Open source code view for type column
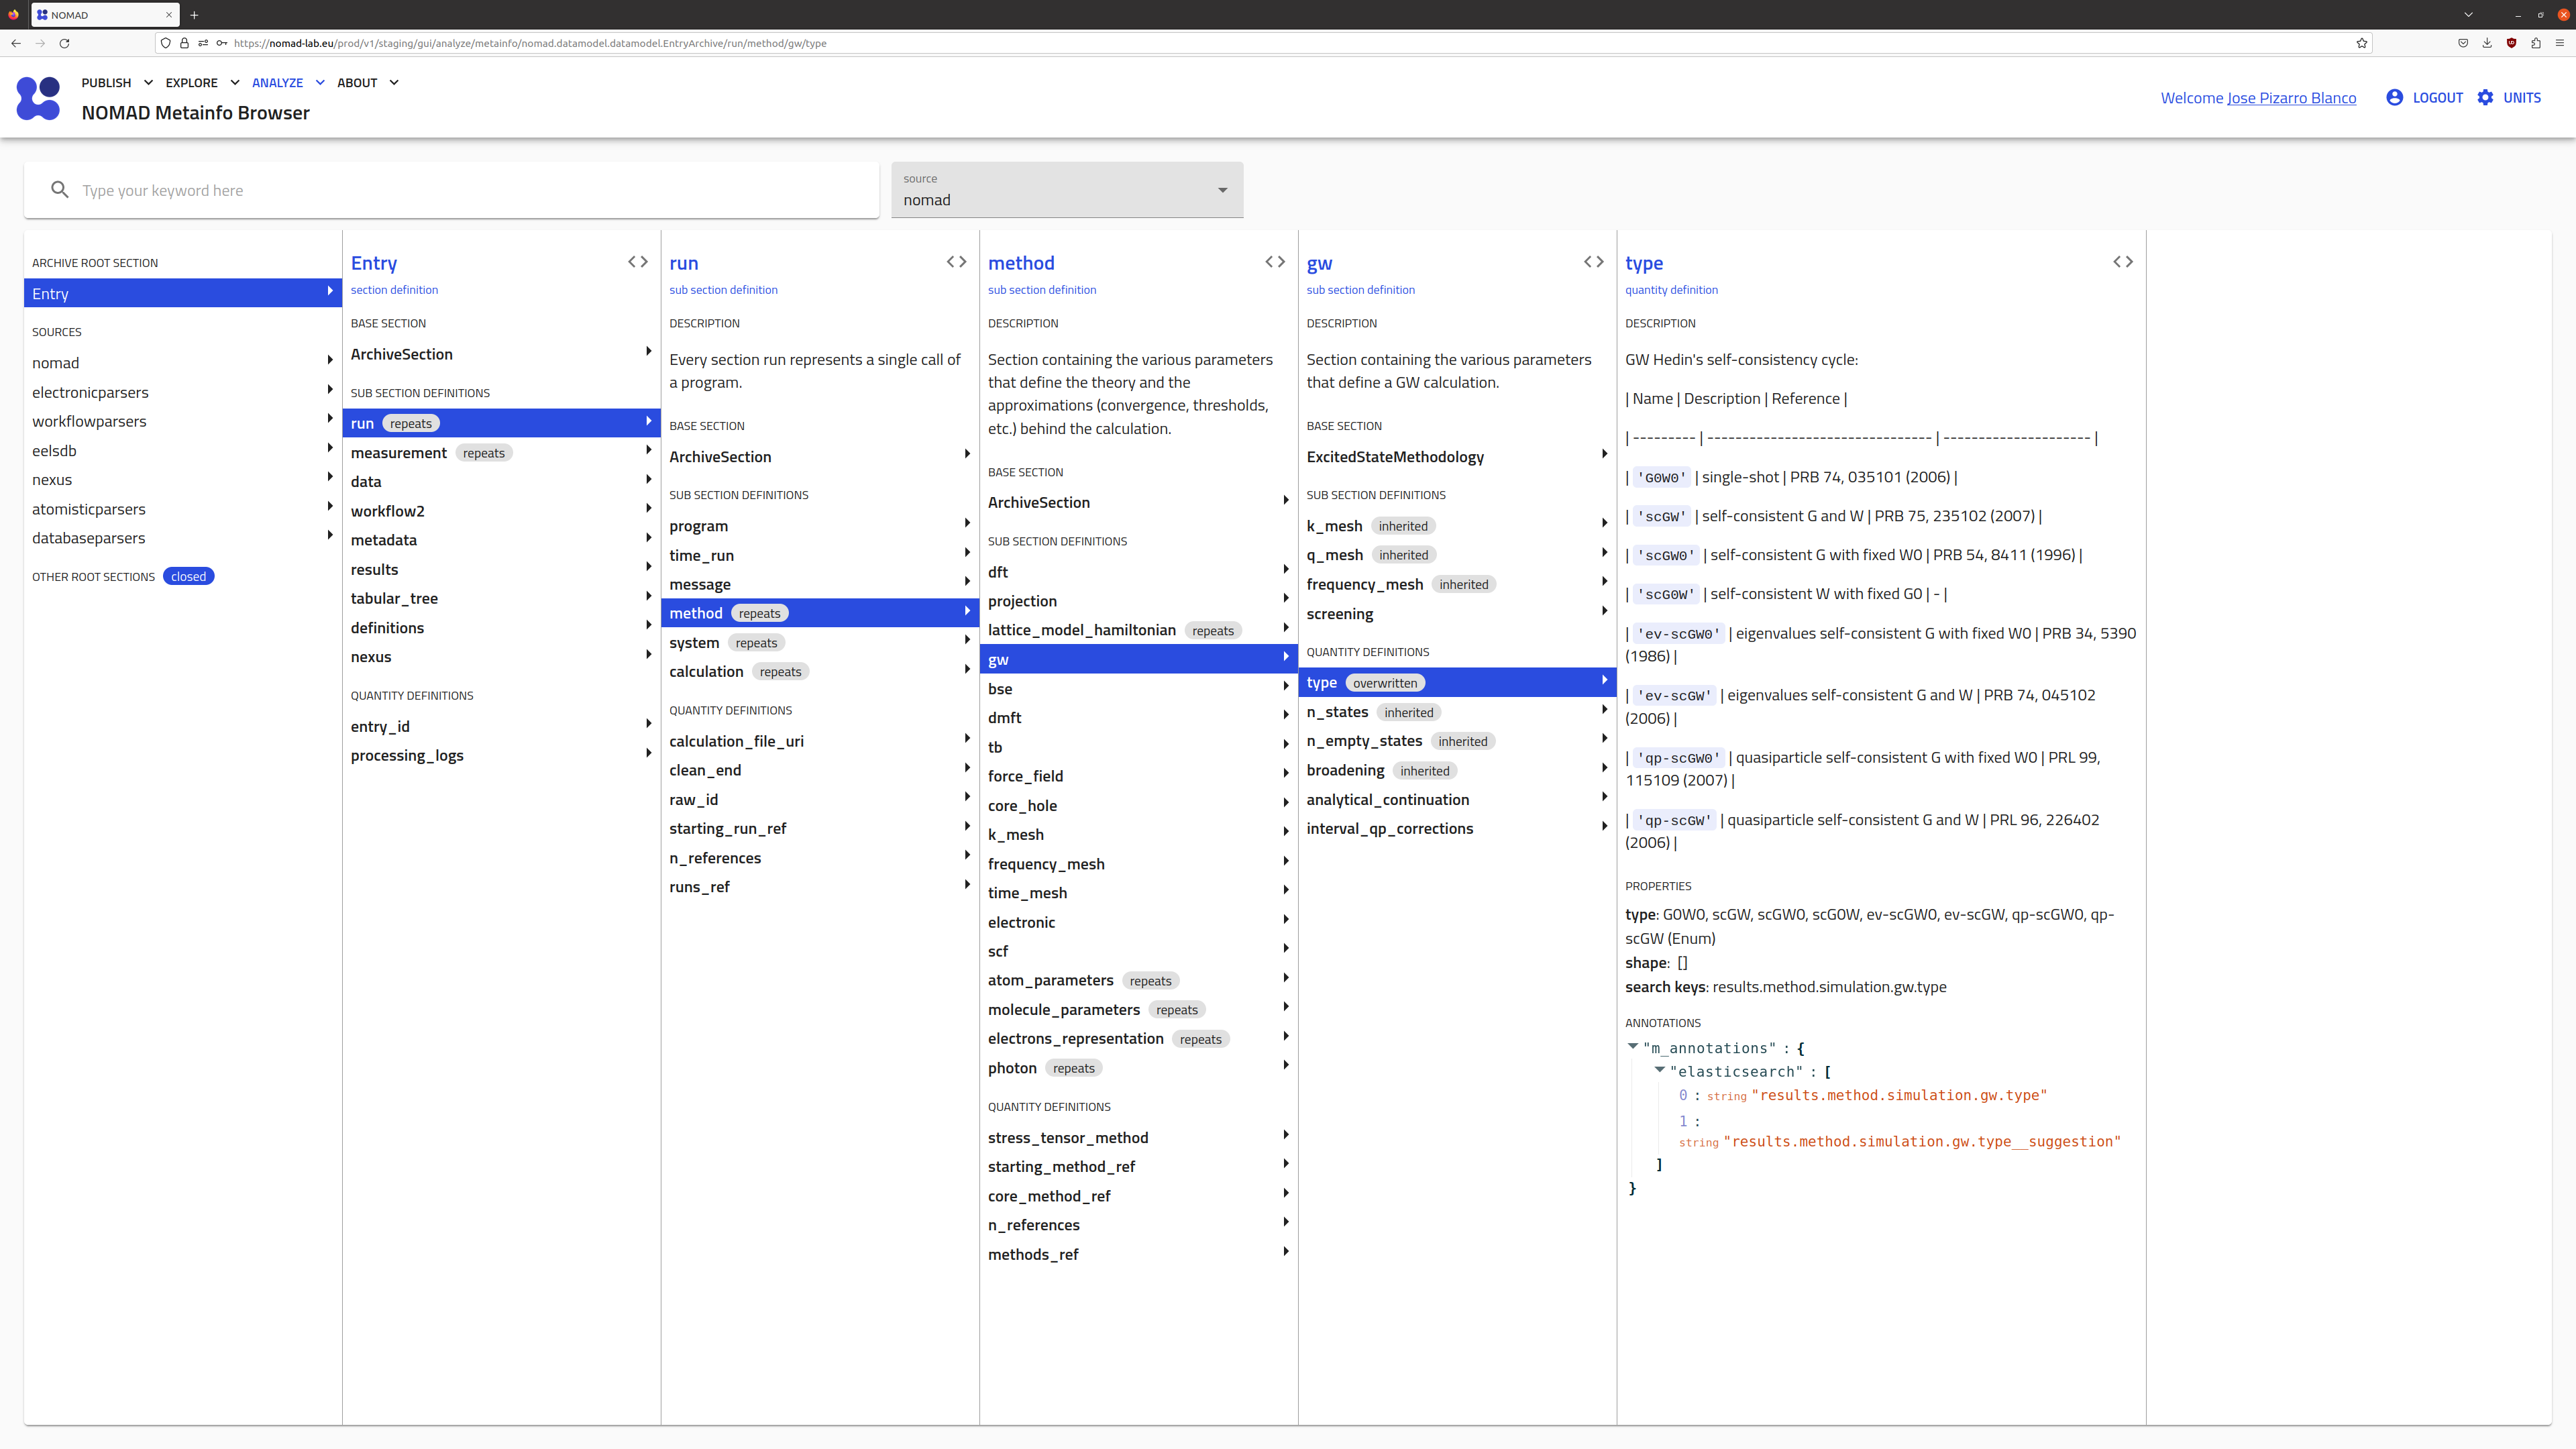2576x1449 pixels. [x=2123, y=262]
